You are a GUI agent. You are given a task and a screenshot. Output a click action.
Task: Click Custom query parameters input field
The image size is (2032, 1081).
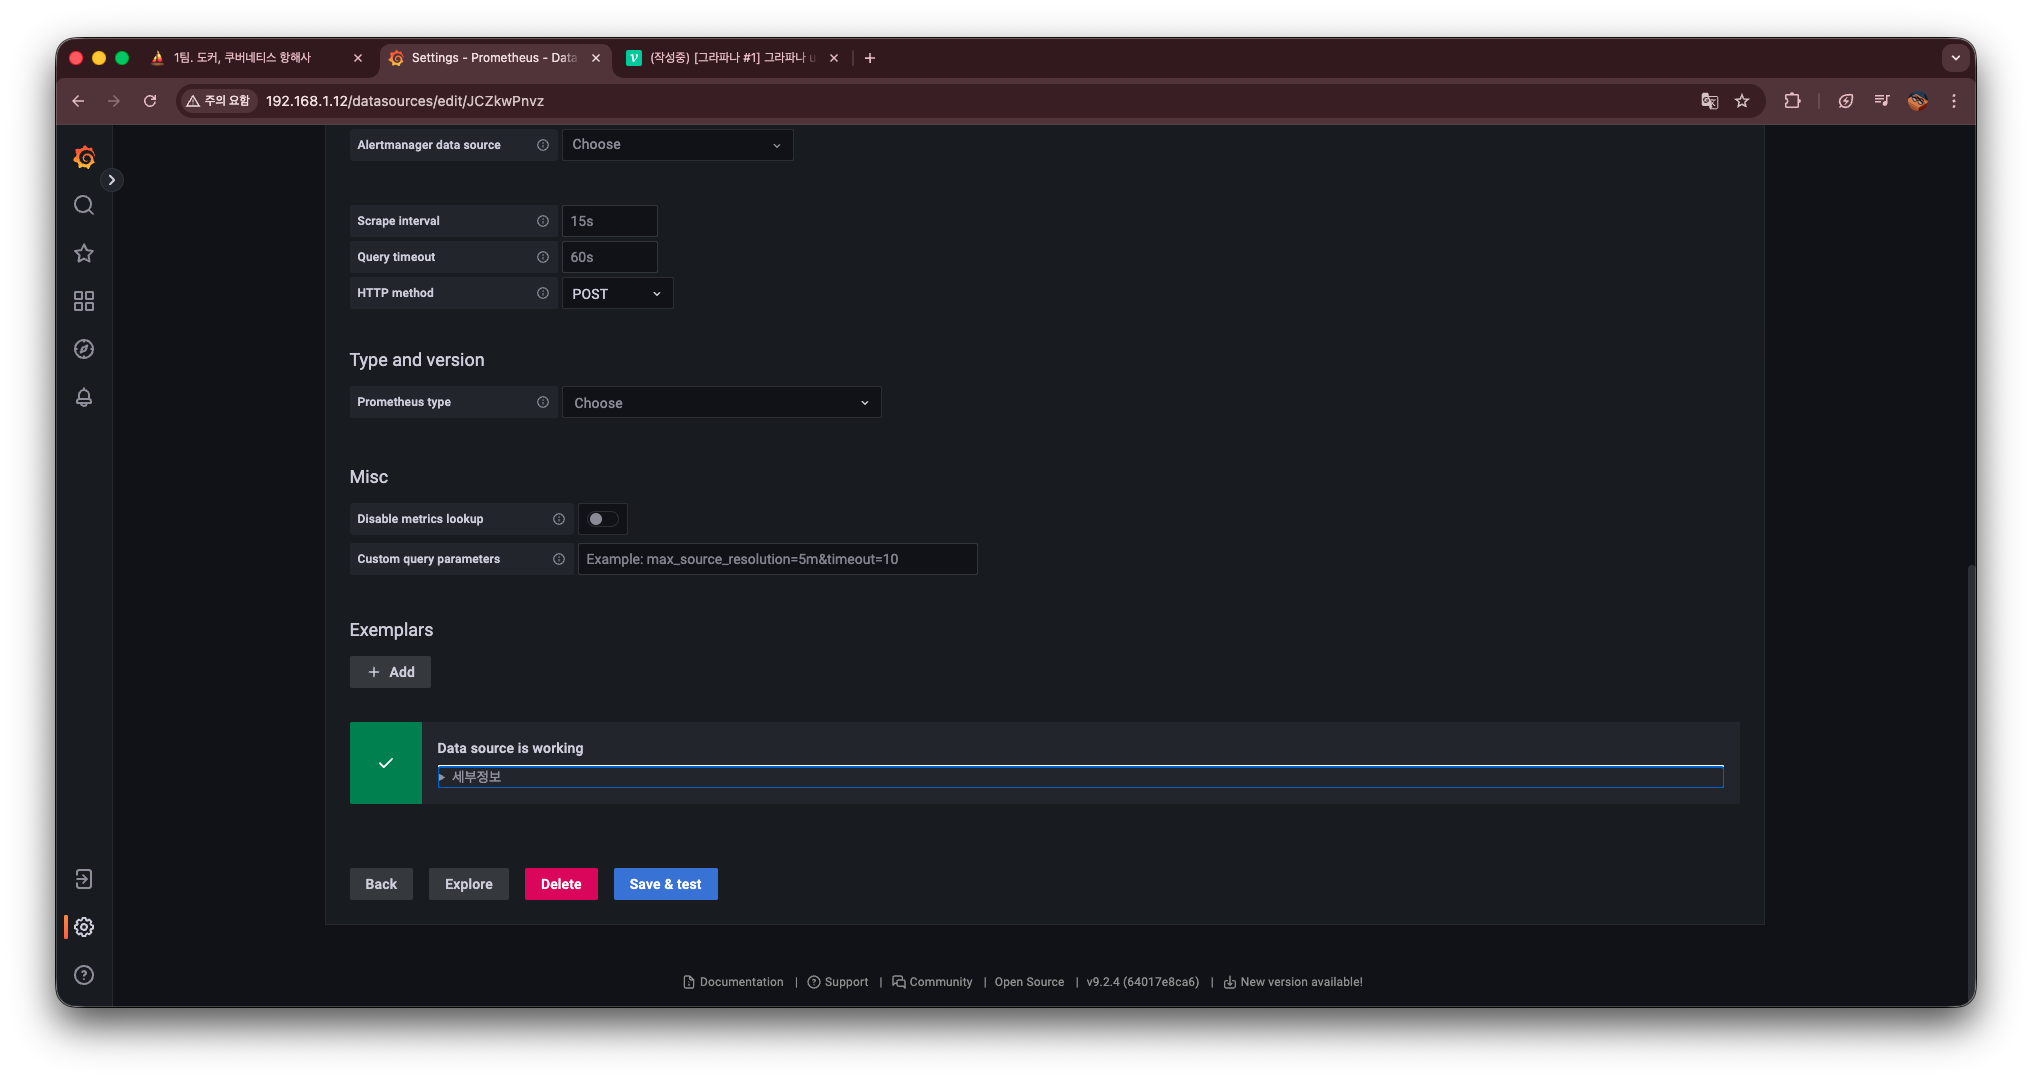point(777,559)
